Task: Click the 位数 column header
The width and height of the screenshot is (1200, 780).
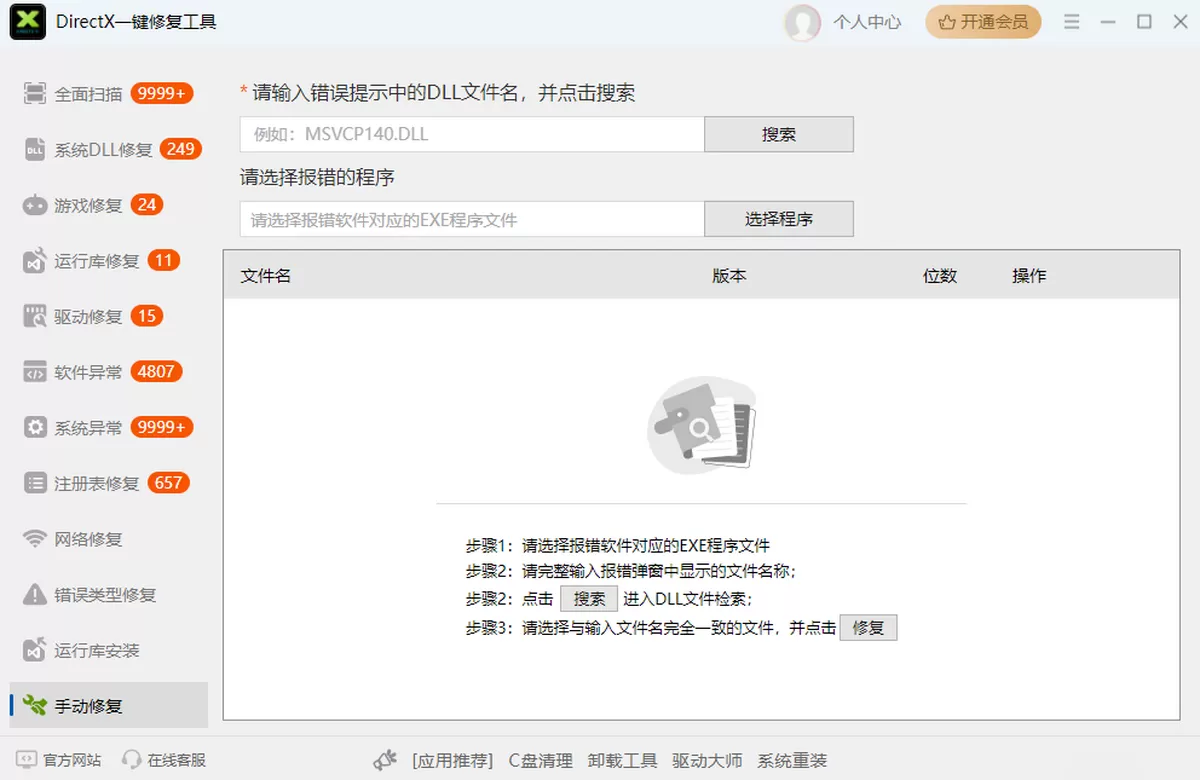Action: coord(940,276)
